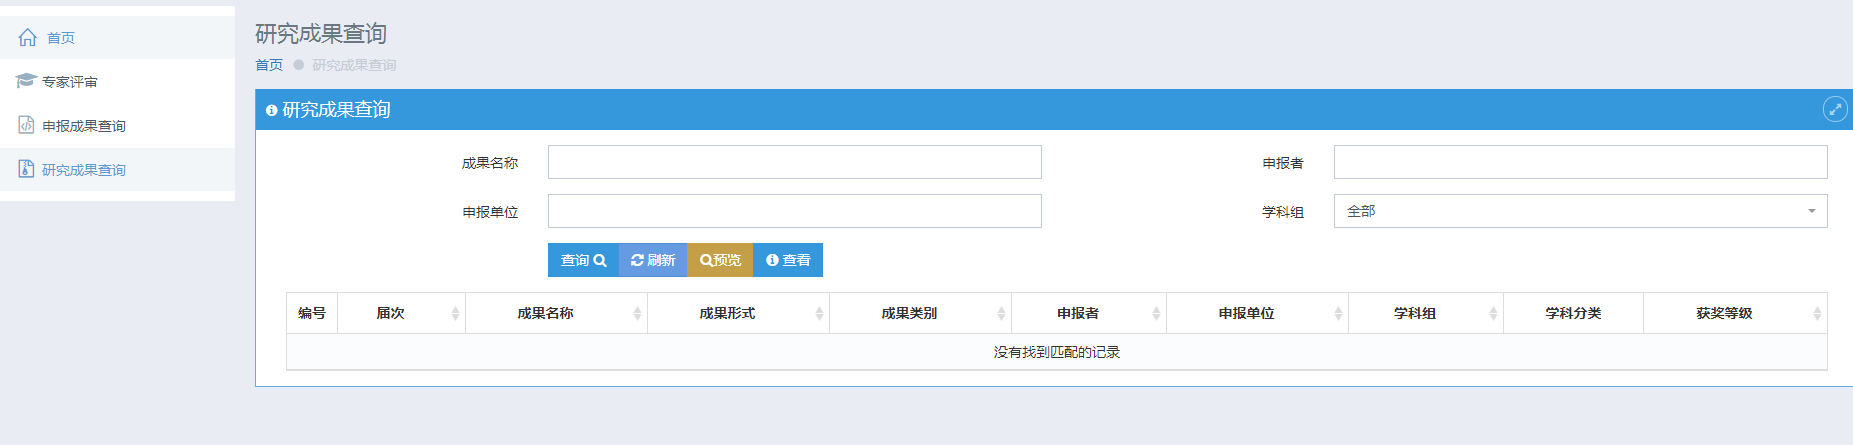Click the 研究成果查询 page title

tap(321, 34)
